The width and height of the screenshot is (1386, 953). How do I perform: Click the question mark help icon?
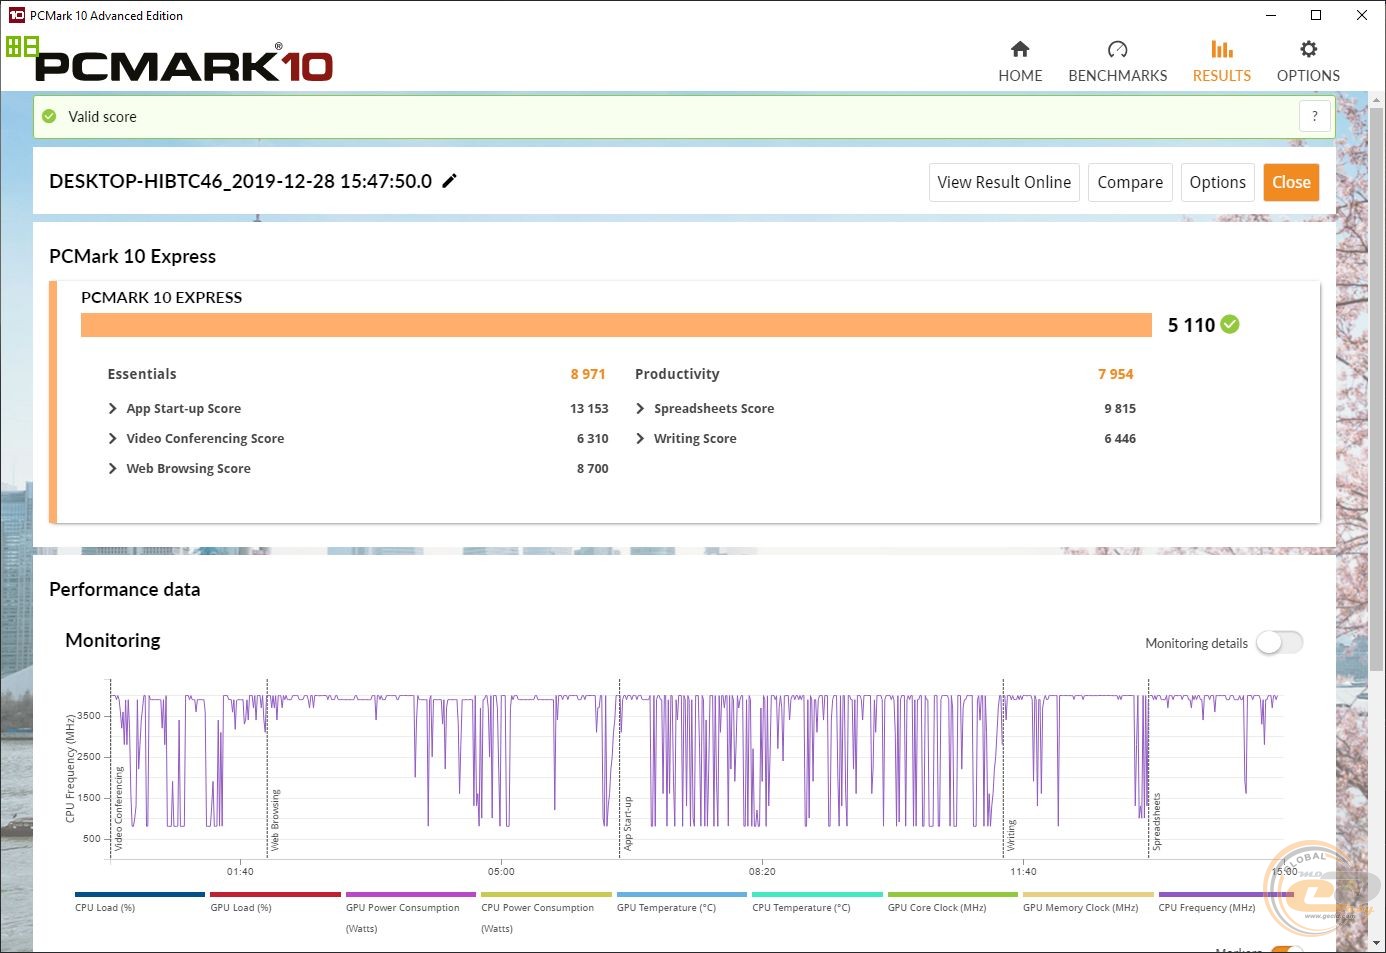[1315, 116]
